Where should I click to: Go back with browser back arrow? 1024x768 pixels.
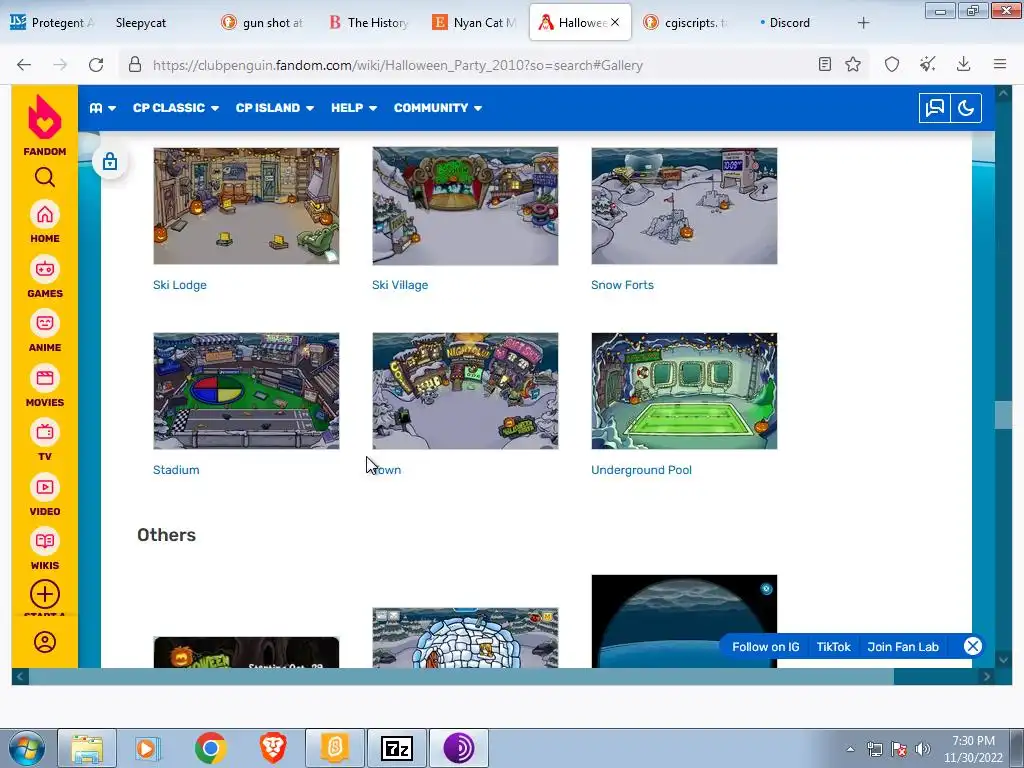24,65
